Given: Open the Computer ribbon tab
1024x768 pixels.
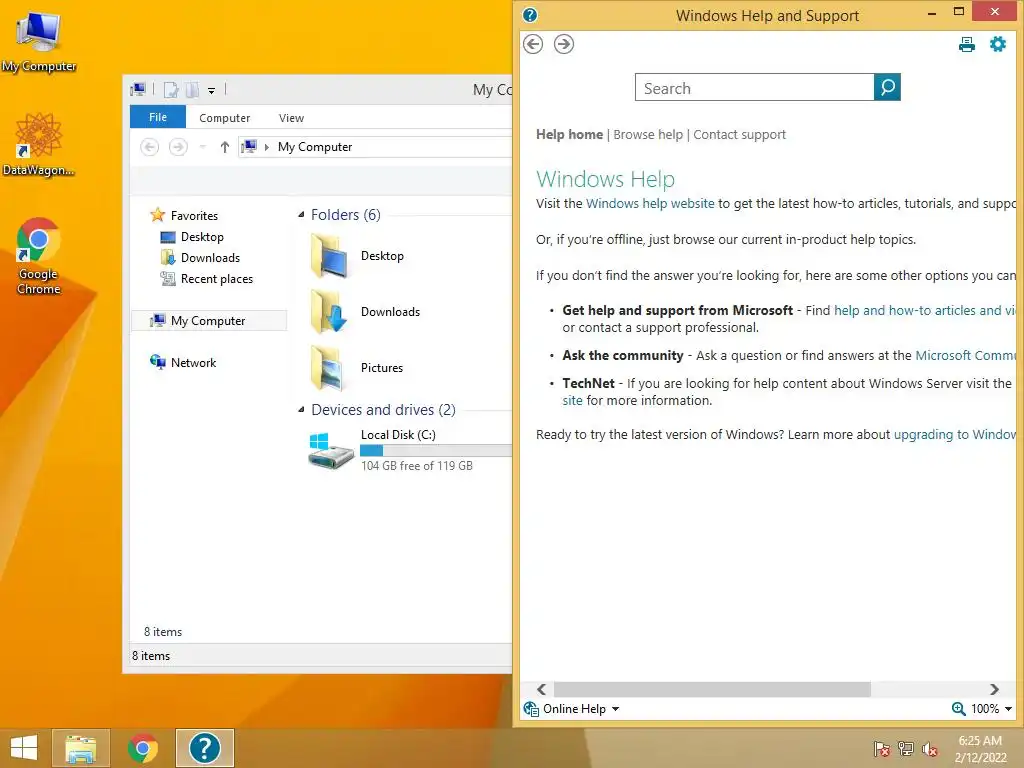Looking at the screenshot, I should tap(225, 118).
